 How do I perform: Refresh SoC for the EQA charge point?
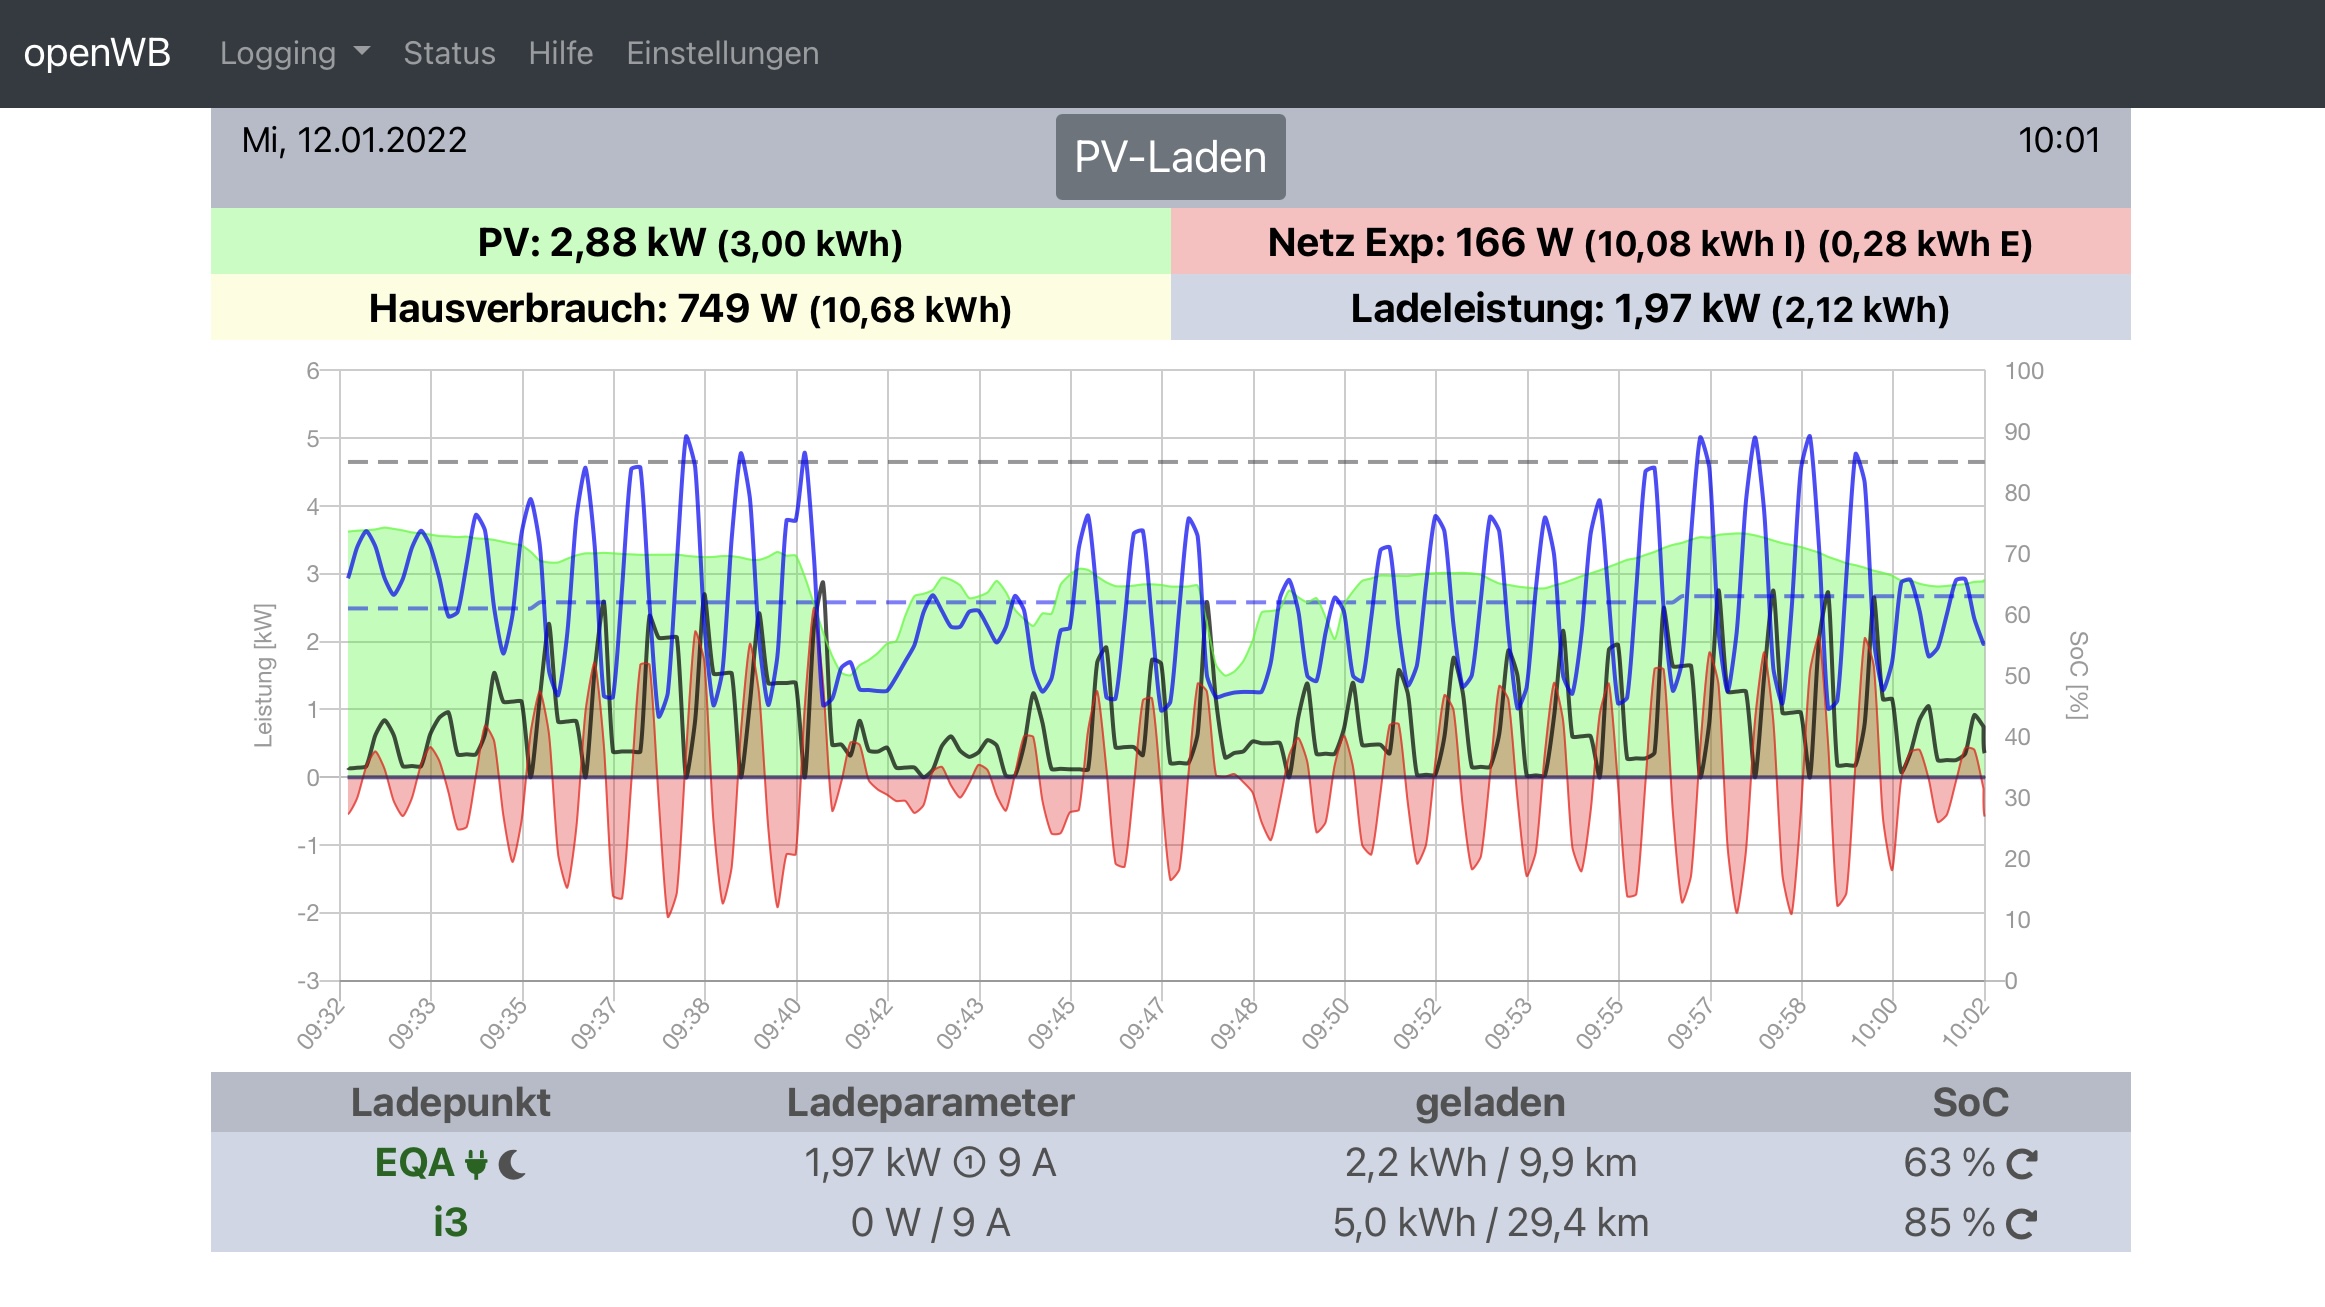(2022, 1164)
